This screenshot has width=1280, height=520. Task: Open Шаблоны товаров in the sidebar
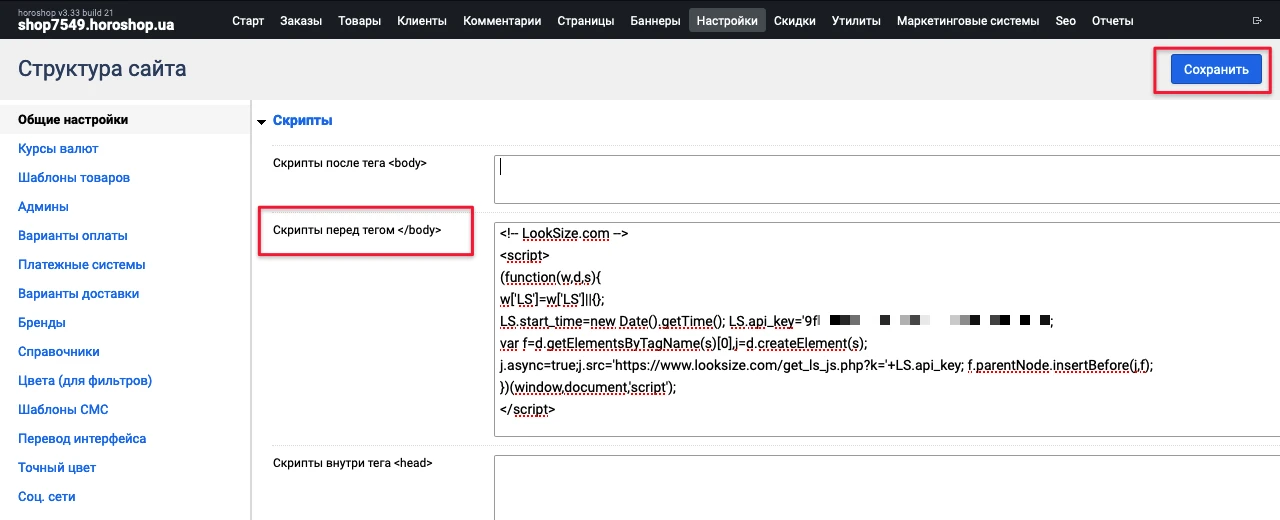pyautogui.click(x=74, y=178)
